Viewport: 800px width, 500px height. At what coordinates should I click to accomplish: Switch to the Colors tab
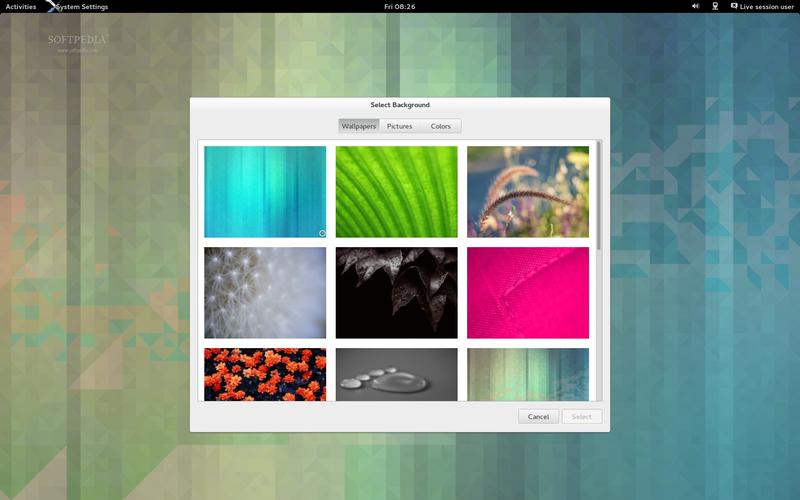441,126
